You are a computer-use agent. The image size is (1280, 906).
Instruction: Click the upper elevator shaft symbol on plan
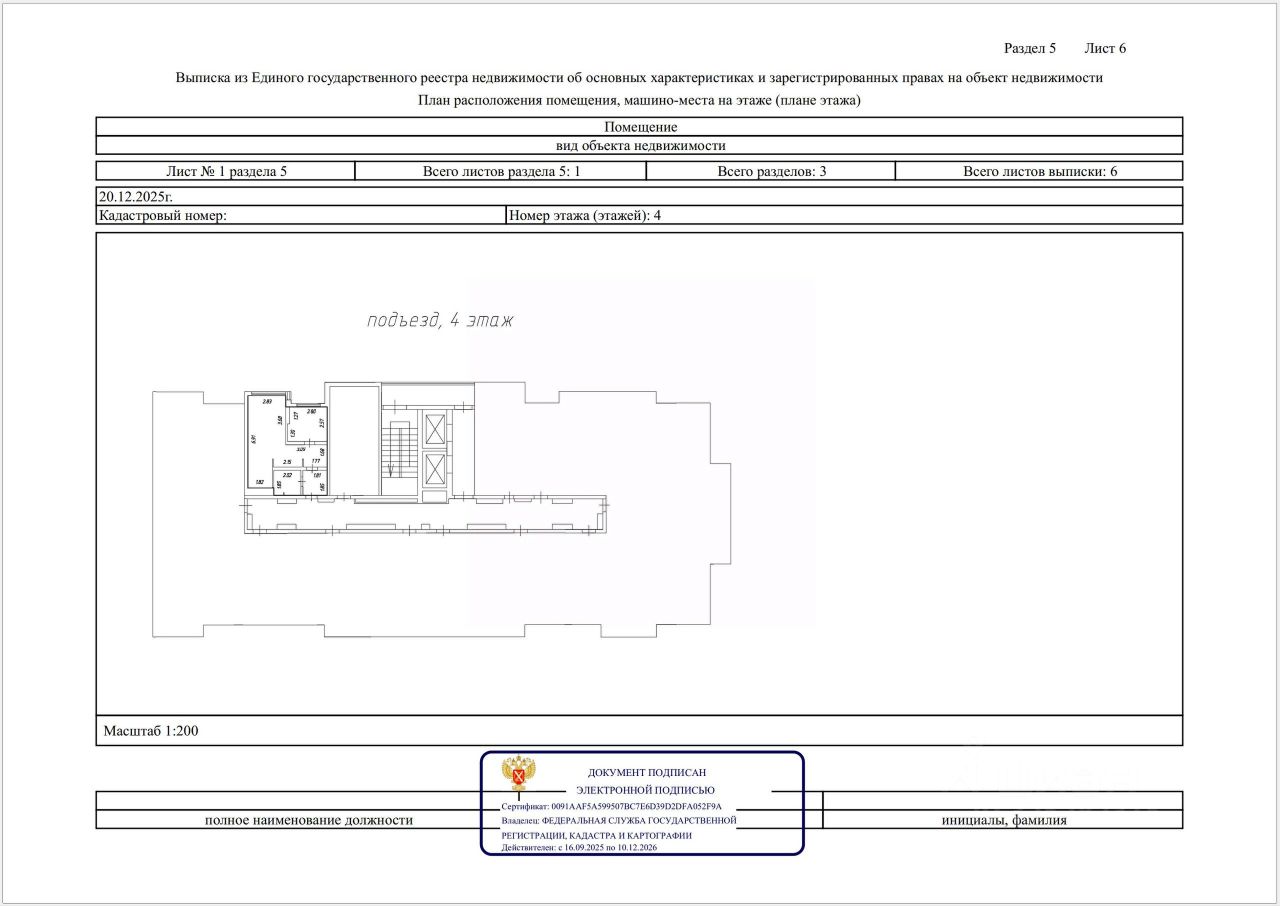(x=436, y=429)
